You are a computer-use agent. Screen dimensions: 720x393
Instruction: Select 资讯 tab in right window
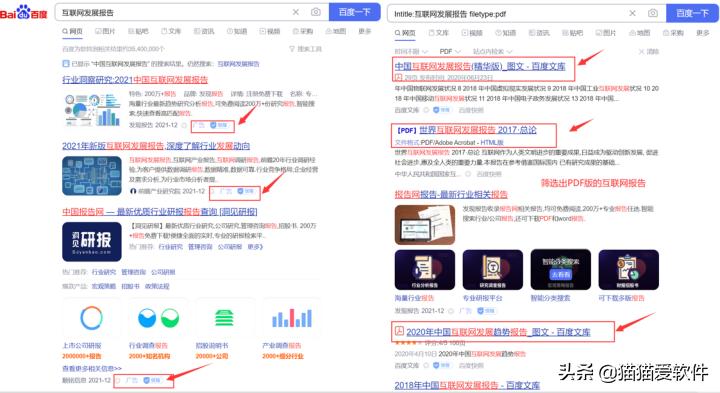pyautogui.click(x=539, y=33)
